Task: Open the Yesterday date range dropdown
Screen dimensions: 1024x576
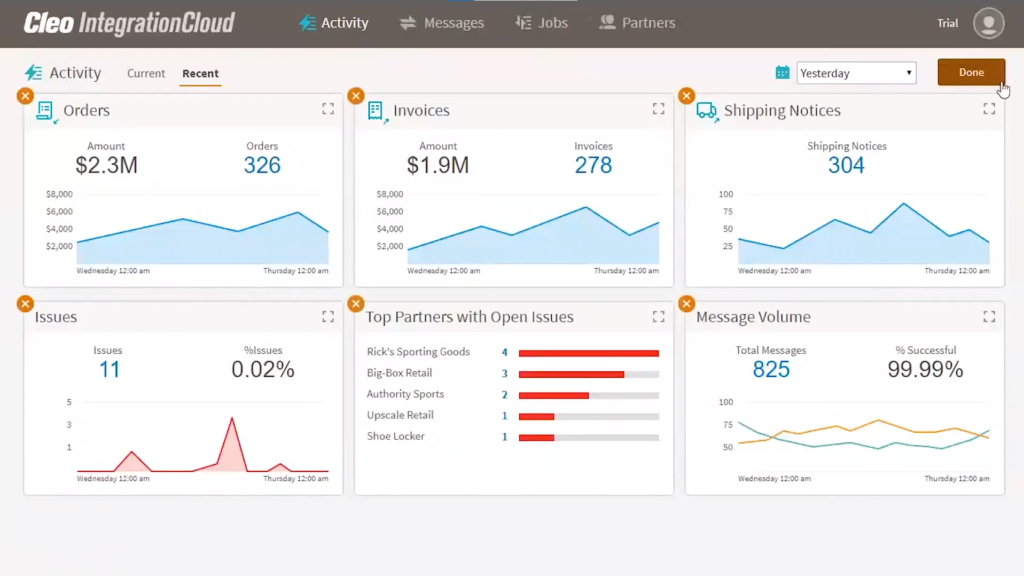Action: pyautogui.click(x=856, y=73)
